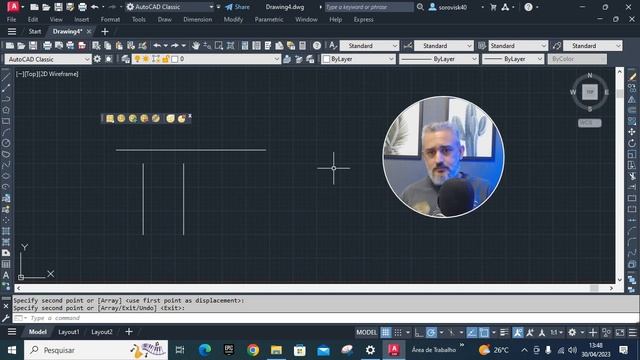Open the Express menu
The height and width of the screenshot is (360, 640).
pos(363,19)
